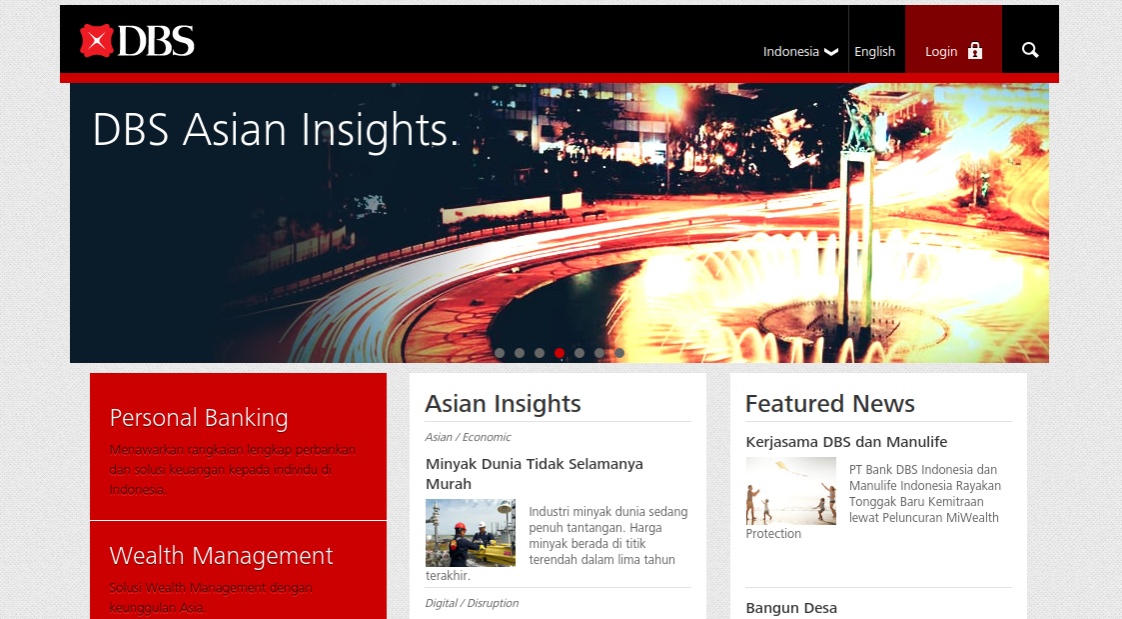Image resolution: width=1122 pixels, height=619 pixels.
Task: Open the family beach news thumbnail
Action: [x=791, y=491]
